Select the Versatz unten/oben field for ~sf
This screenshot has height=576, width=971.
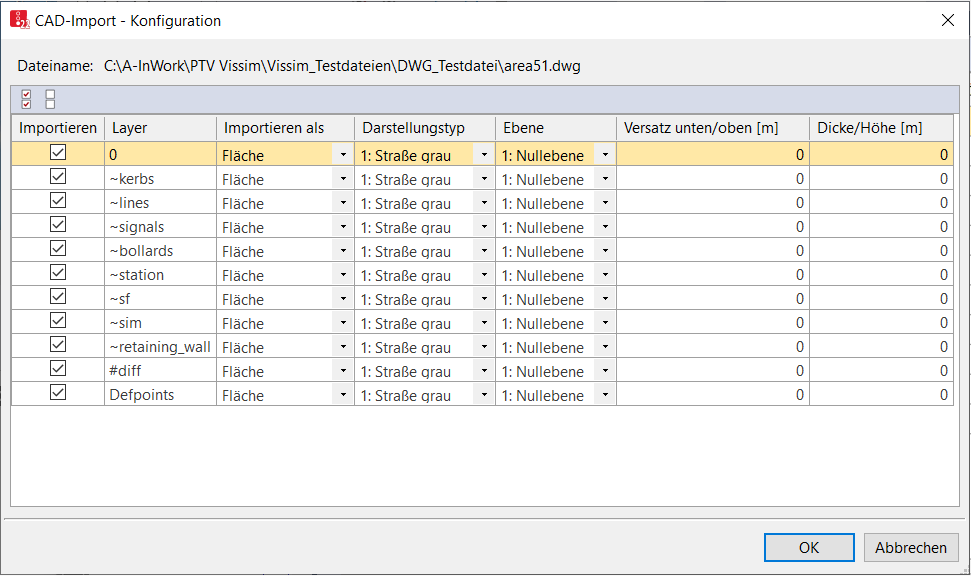coord(713,299)
